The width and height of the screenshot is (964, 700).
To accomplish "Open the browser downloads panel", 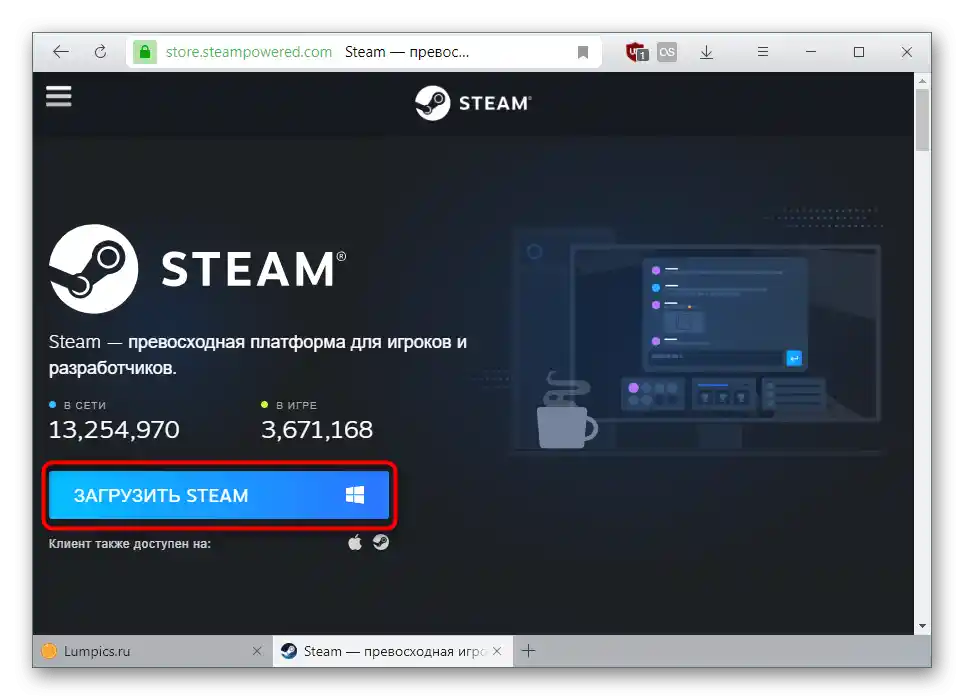I will tap(706, 51).
